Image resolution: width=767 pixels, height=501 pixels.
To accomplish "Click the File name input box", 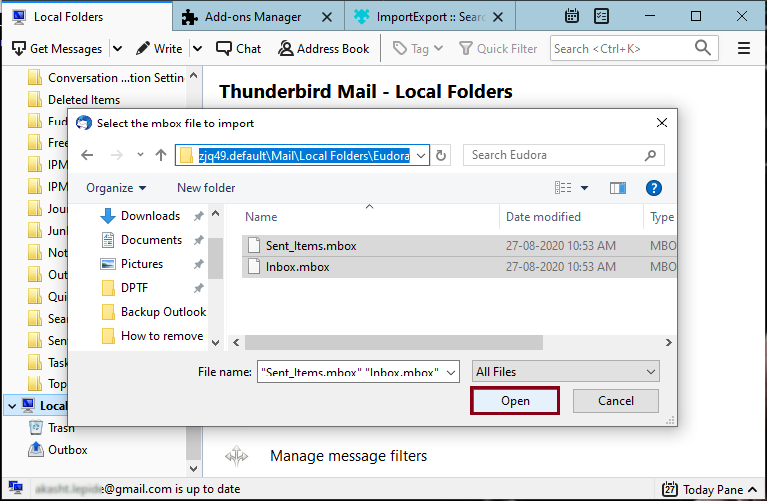I will click(358, 372).
